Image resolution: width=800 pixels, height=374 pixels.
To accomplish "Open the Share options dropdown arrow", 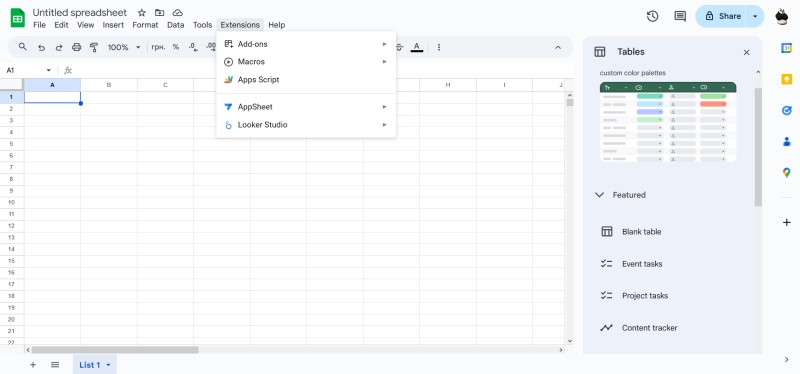I will coord(755,16).
